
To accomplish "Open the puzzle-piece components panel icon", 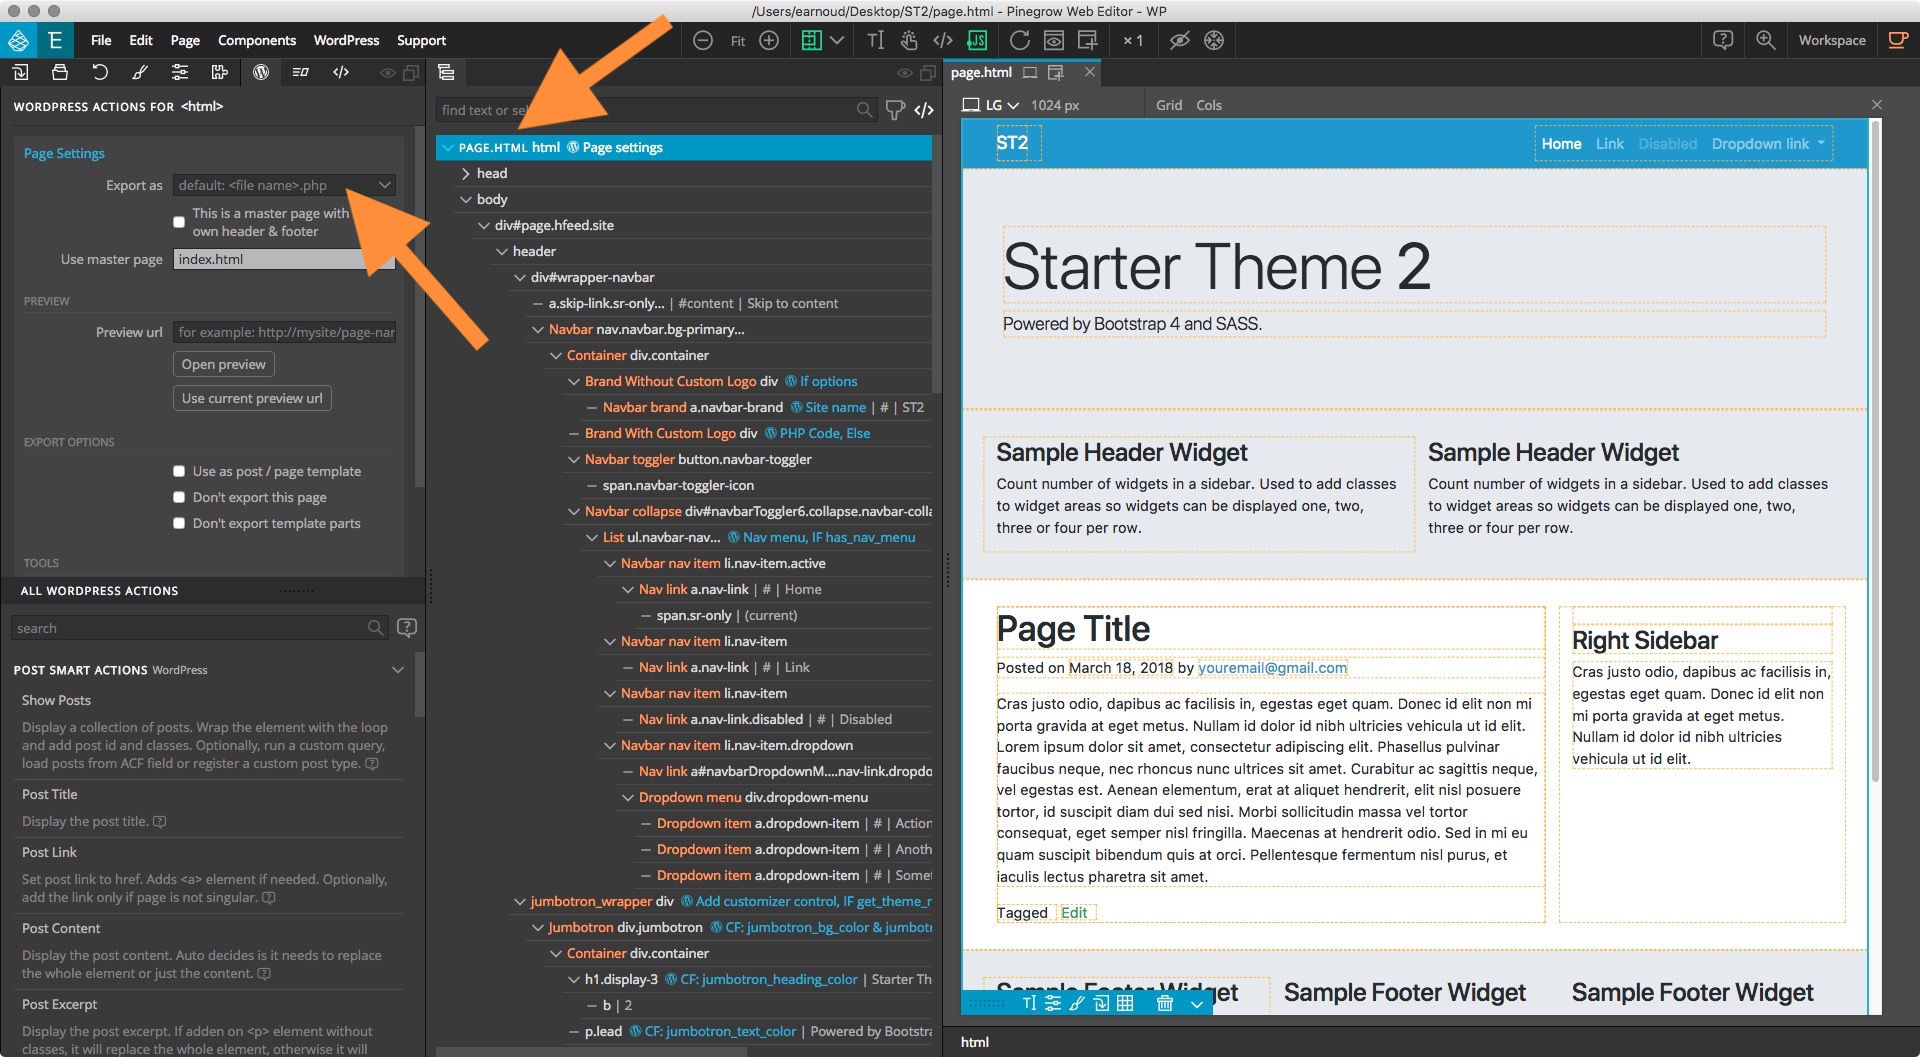I will (x=220, y=72).
